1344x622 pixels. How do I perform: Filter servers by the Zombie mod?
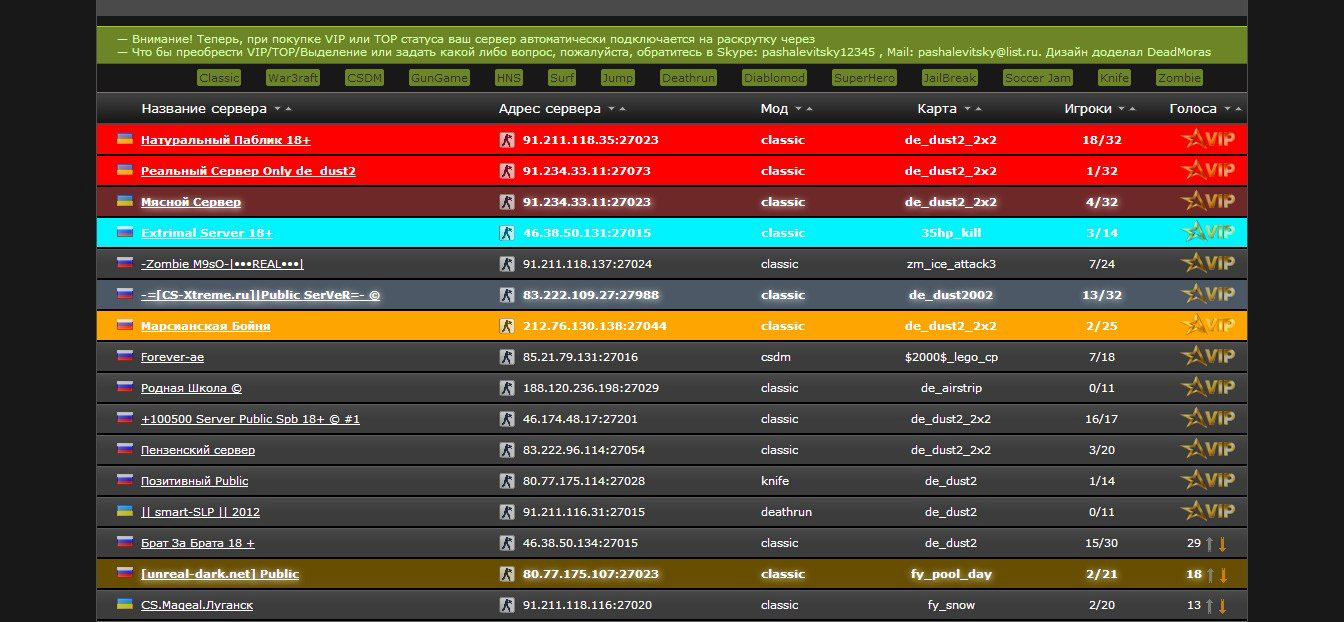tap(1179, 78)
